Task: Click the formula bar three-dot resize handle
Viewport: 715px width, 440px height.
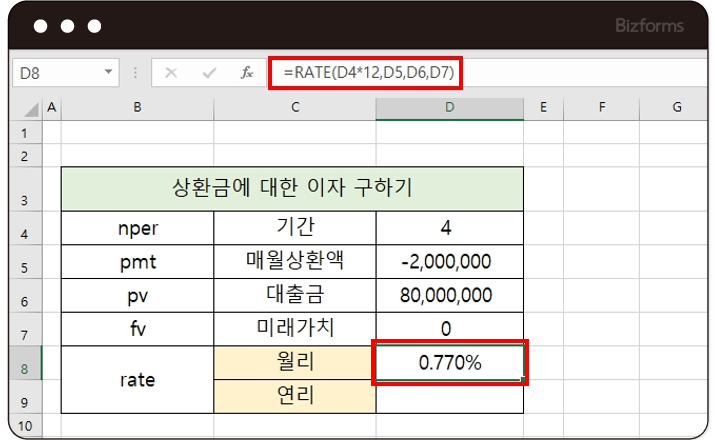Action: click(136, 73)
